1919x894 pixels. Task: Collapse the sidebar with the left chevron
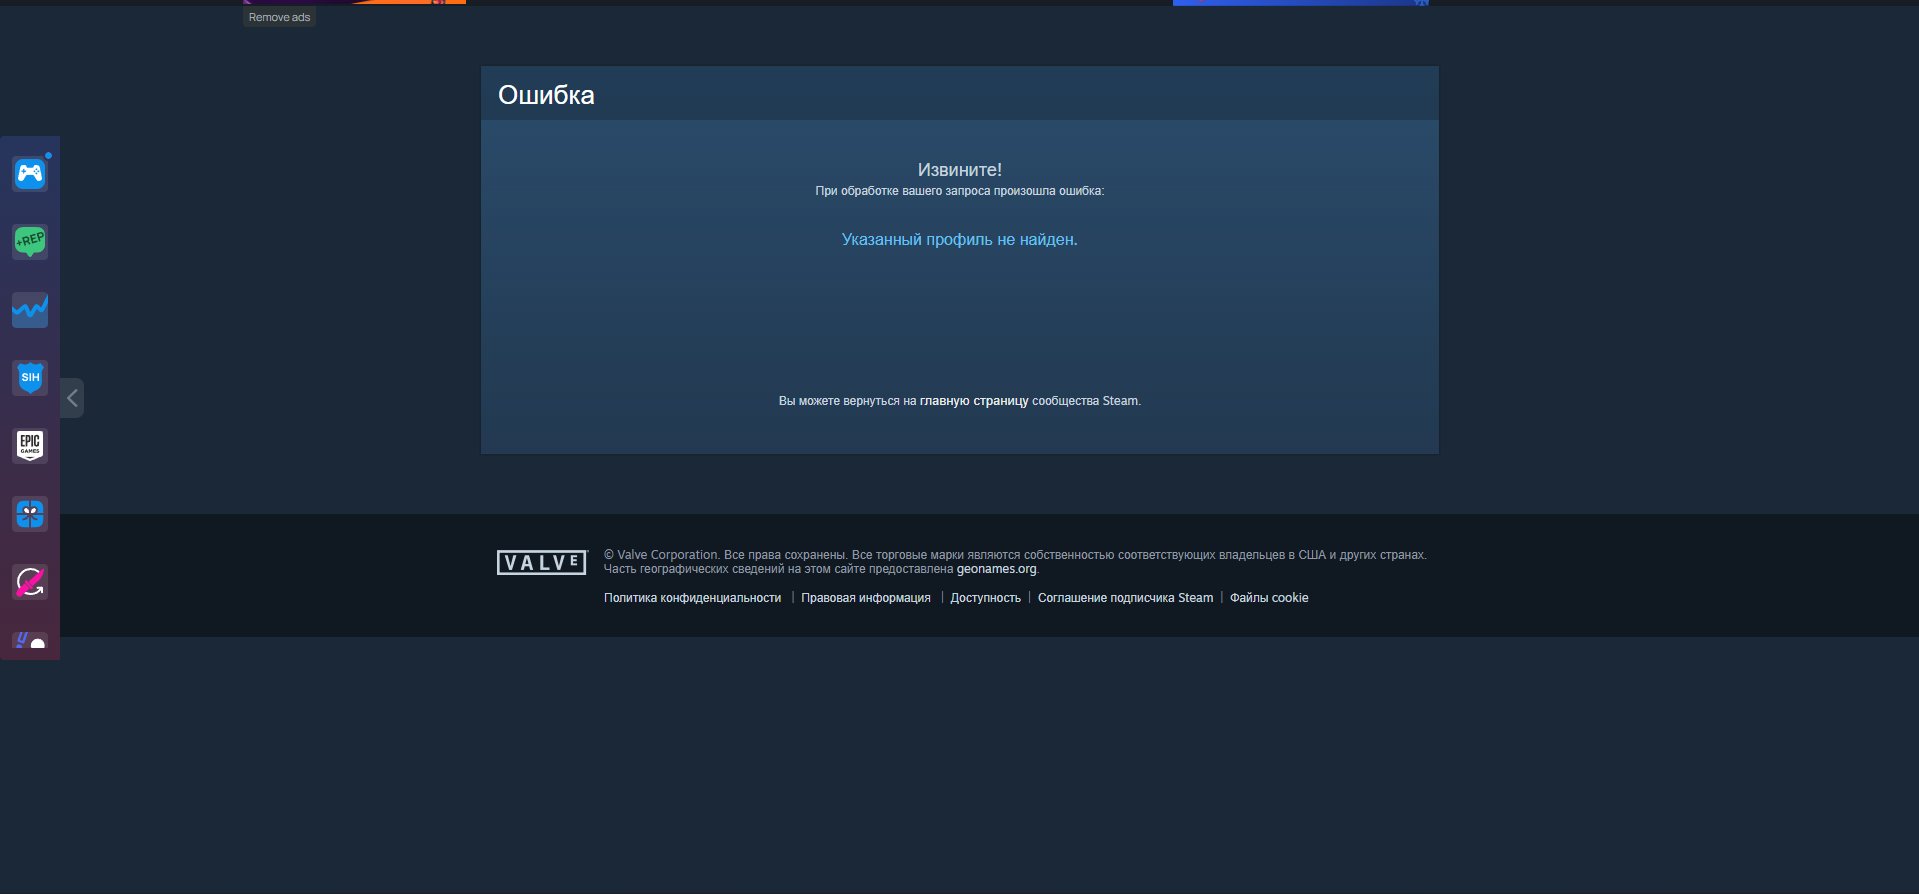(72, 398)
